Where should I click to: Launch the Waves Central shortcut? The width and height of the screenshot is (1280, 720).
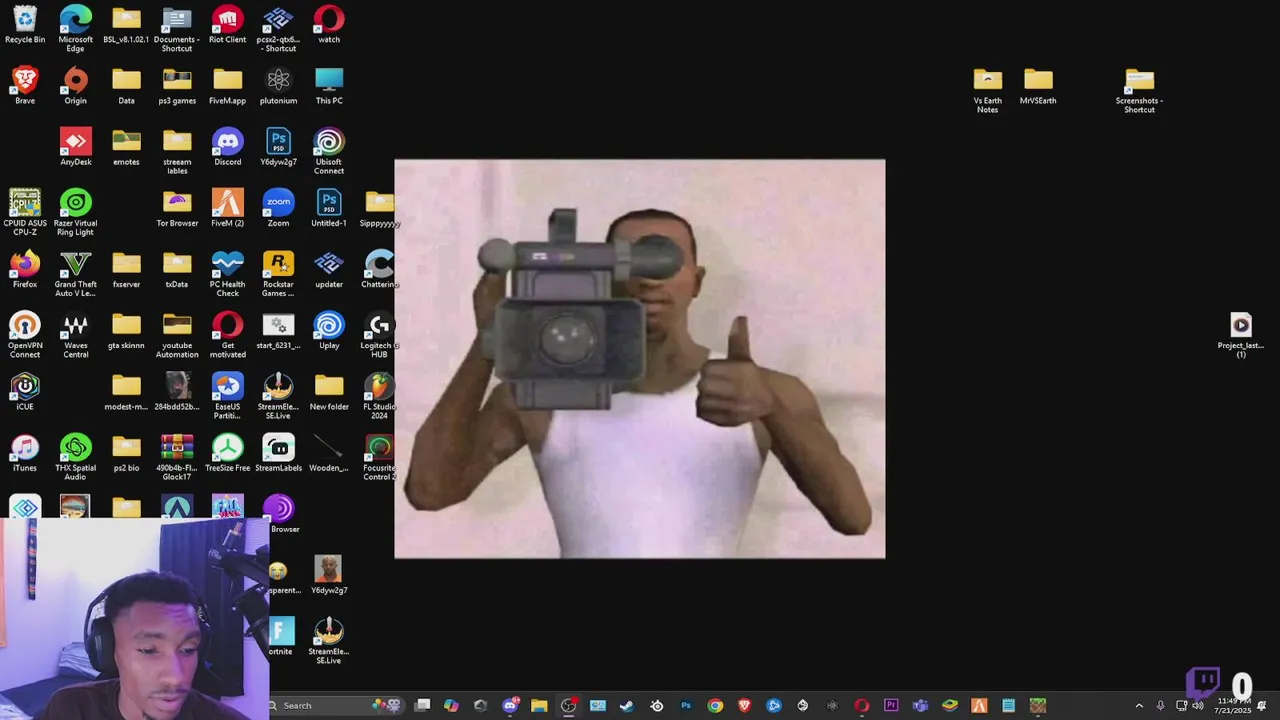tap(76, 334)
